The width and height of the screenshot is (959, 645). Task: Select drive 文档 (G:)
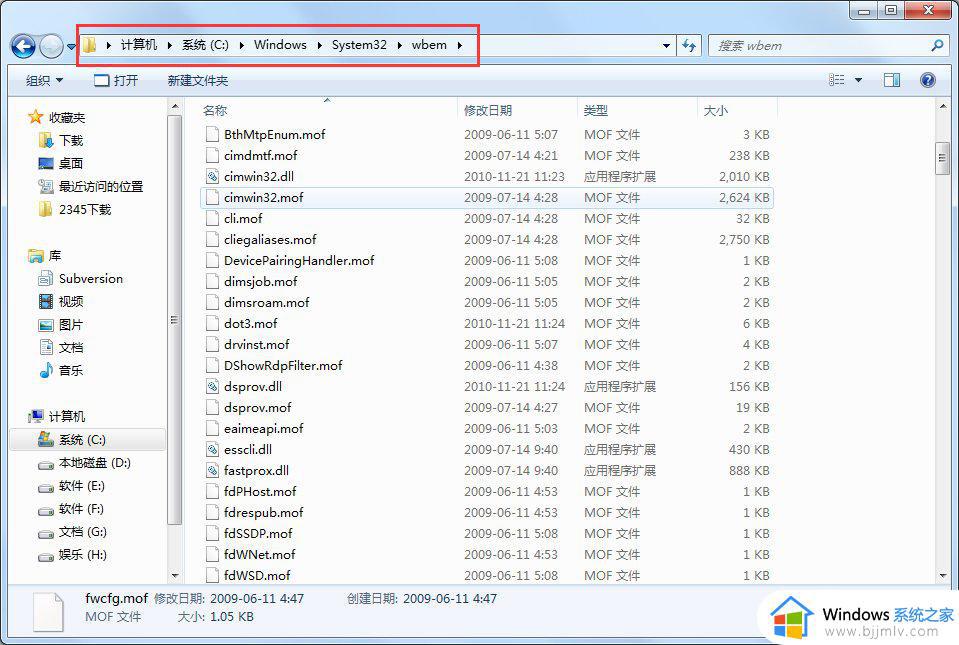click(x=72, y=532)
